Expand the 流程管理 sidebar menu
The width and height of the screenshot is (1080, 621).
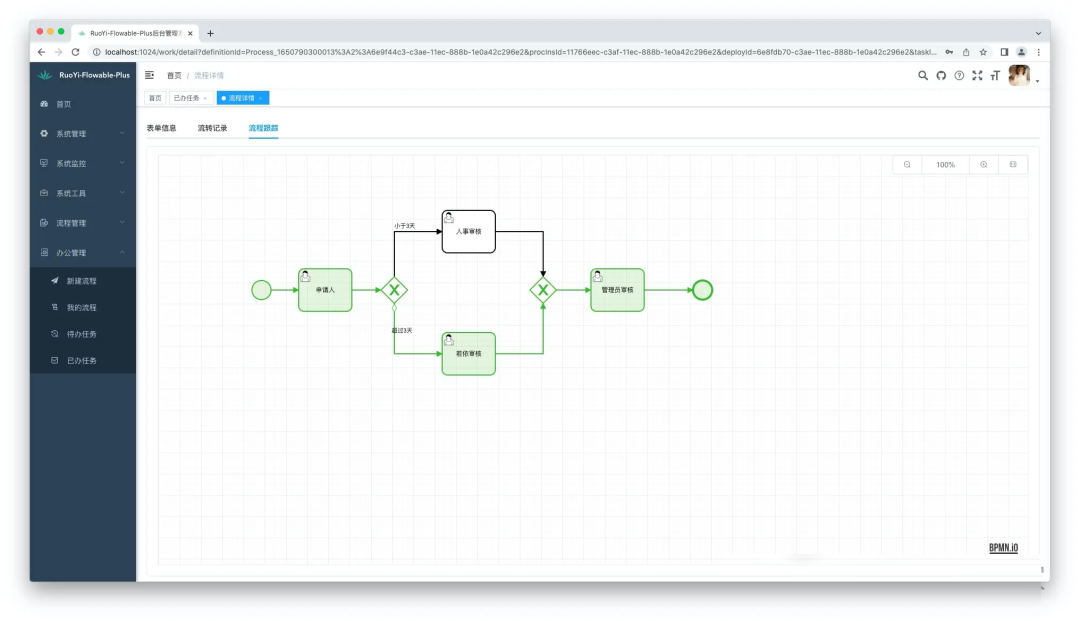(82, 223)
